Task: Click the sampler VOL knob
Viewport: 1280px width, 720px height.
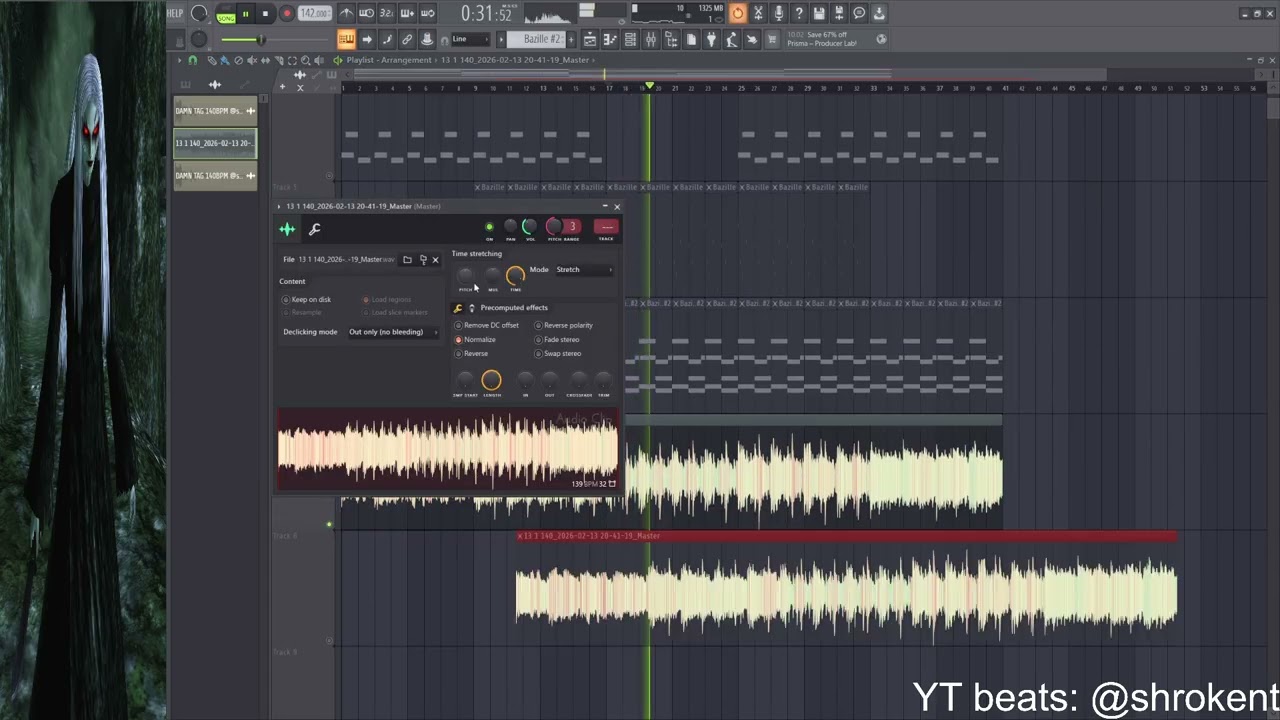Action: click(x=530, y=226)
